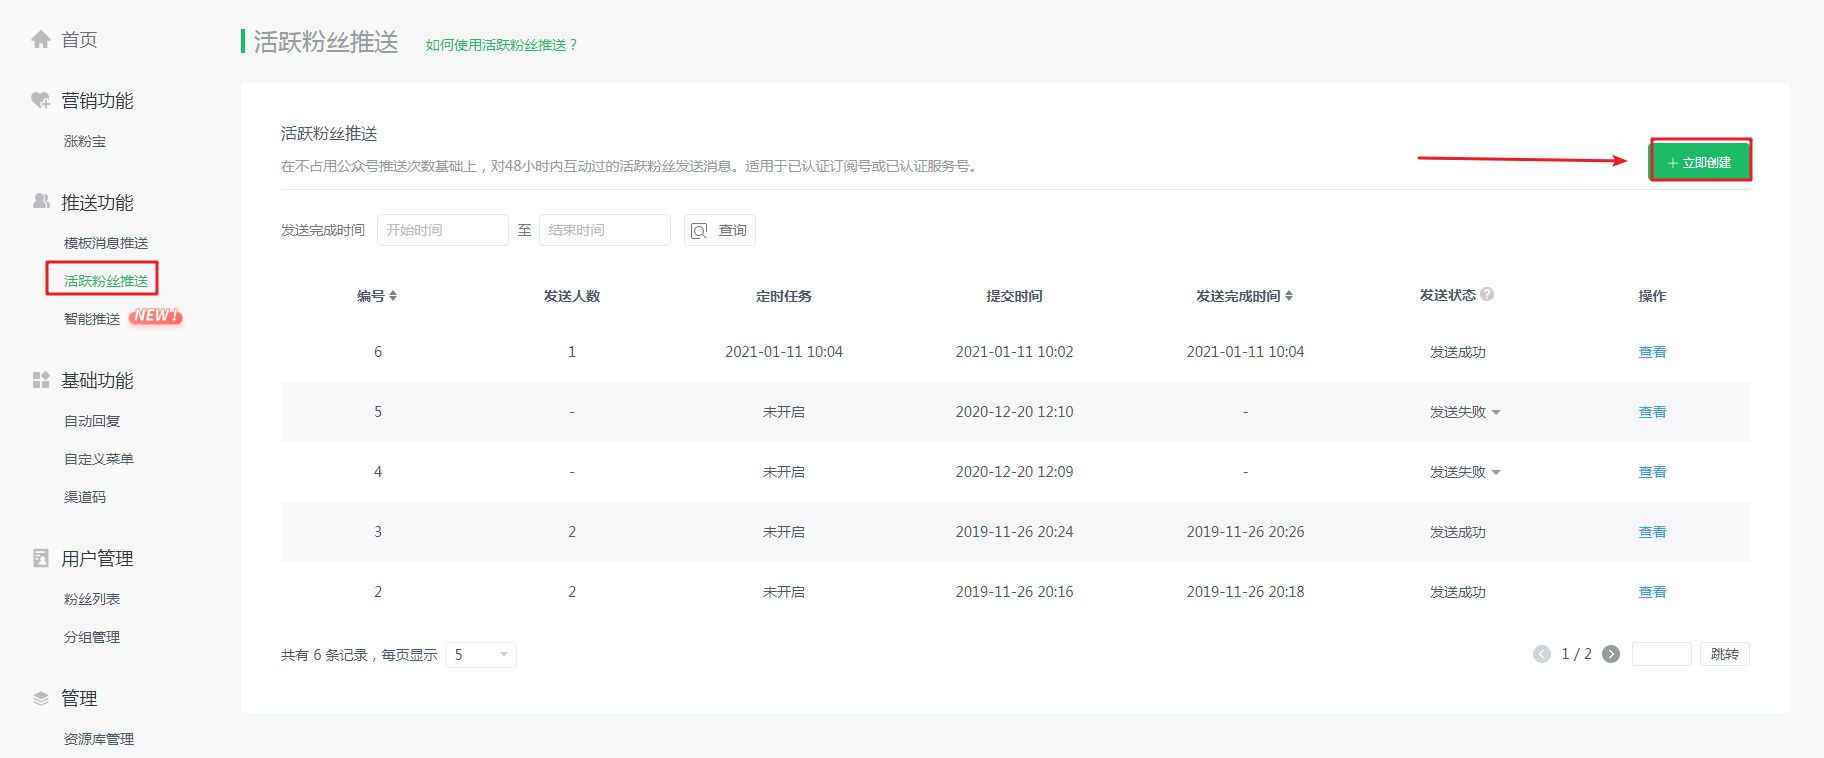
Task: Click the 1 / 2 page indicator
Action: coord(1576,654)
